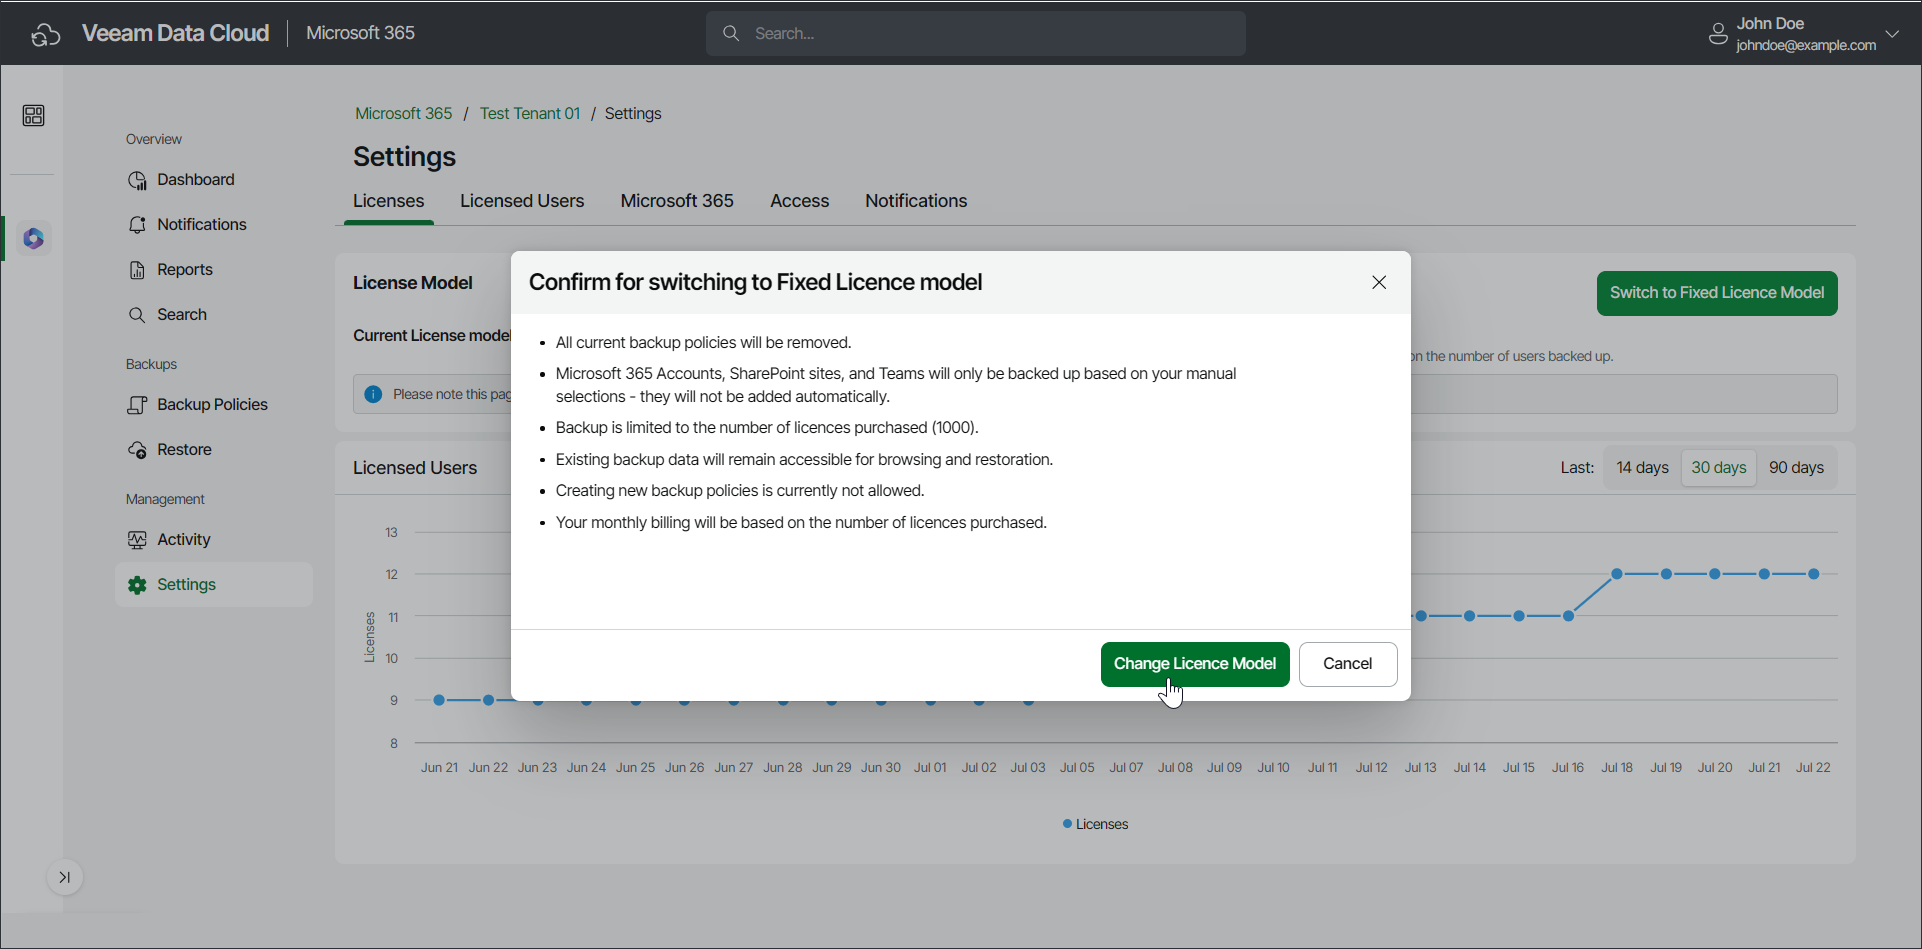Switch to the Access tab
Screen dimensions: 1922x949
click(x=799, y=201)
